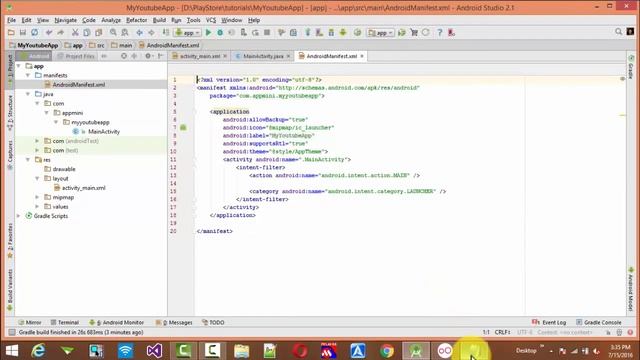Navigate back with the blue arrow icon
Viewport: 640px width, 360px height.
(x=140, y=32)
